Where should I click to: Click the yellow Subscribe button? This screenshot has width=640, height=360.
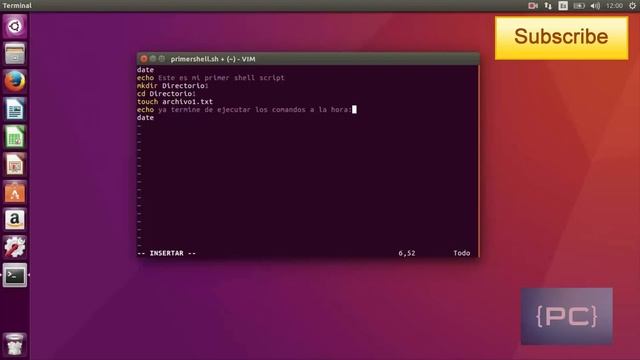click(561, 38)
